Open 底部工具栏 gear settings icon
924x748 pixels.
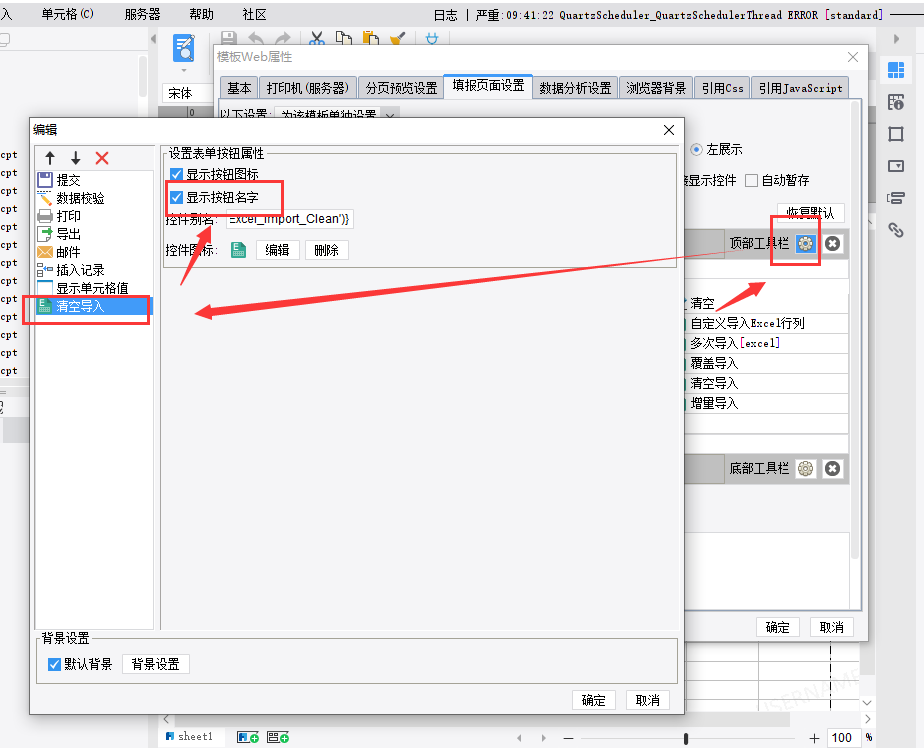[x=806, y=469]
